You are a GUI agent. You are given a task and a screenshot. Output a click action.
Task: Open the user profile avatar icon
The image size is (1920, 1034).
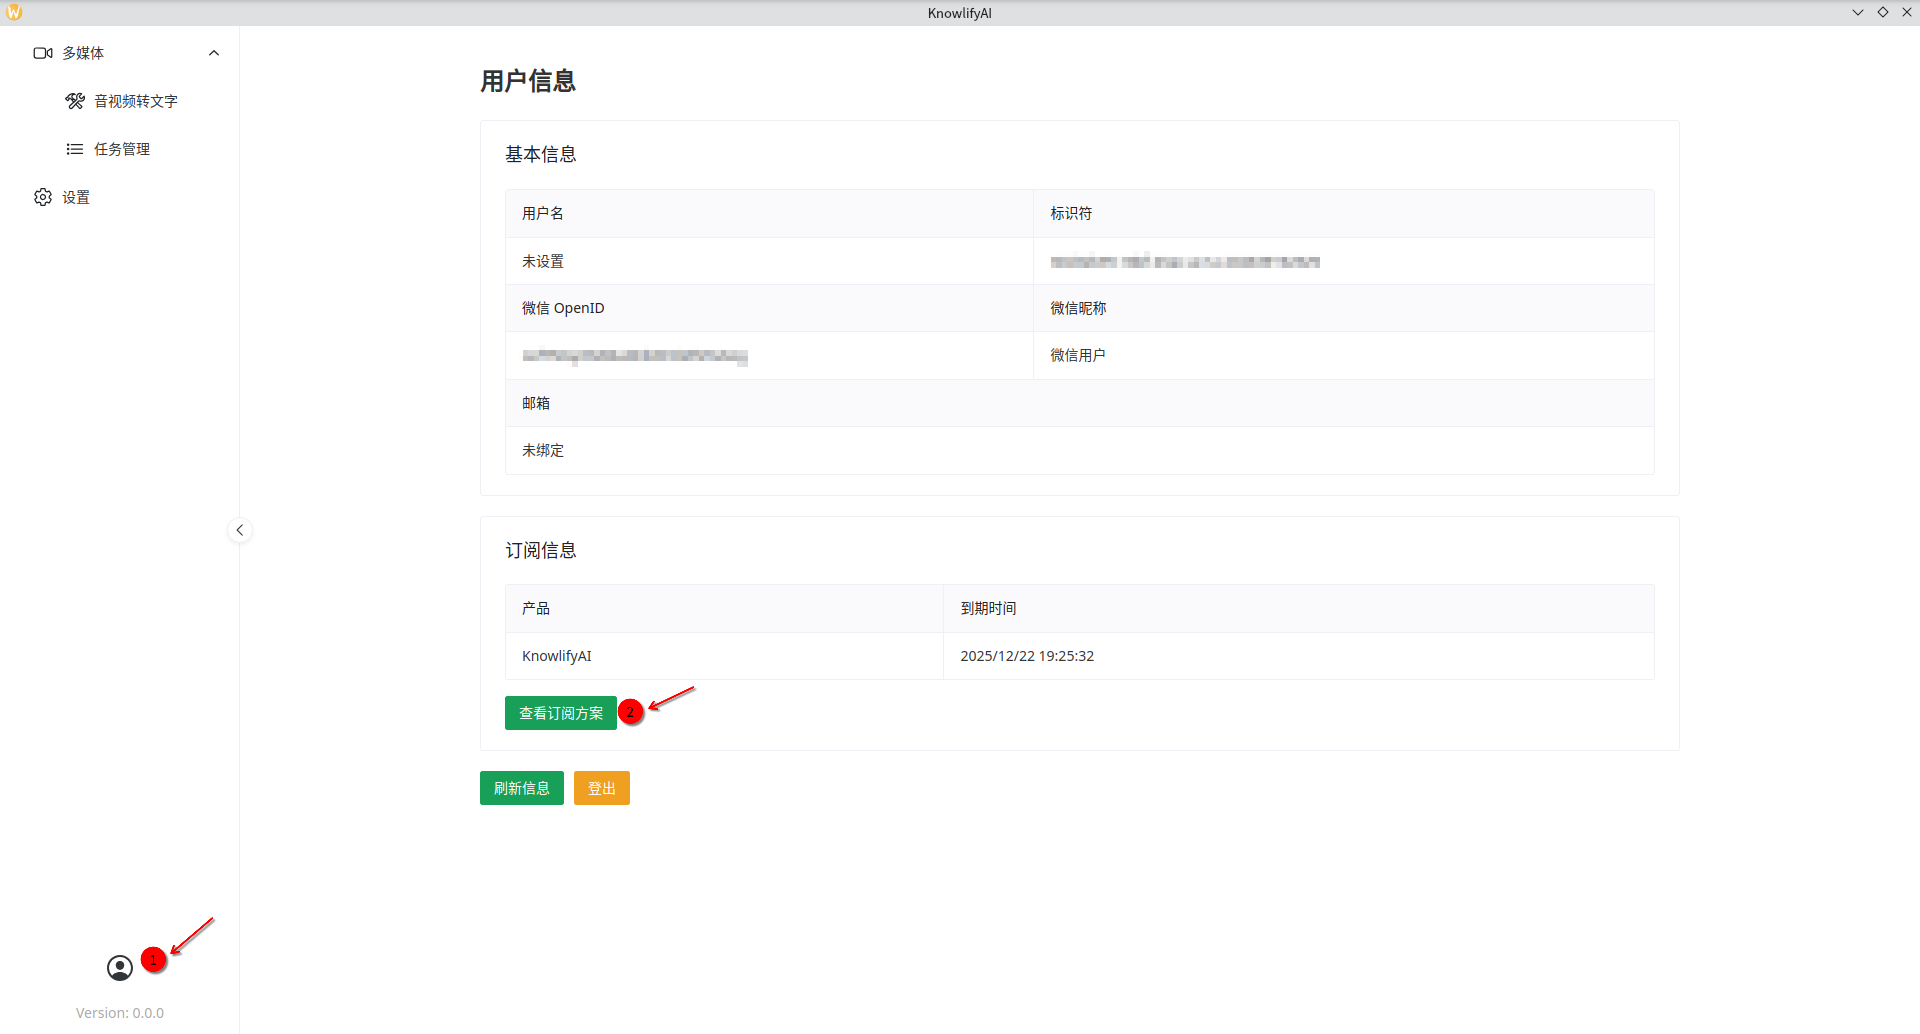click(x=120, y=968)
